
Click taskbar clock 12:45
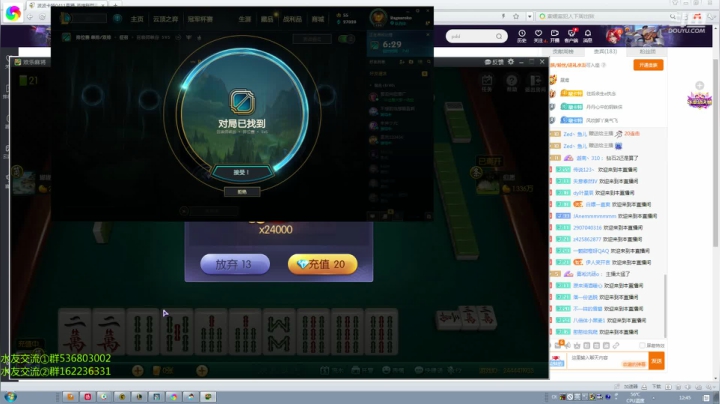[x=685, y=397]
